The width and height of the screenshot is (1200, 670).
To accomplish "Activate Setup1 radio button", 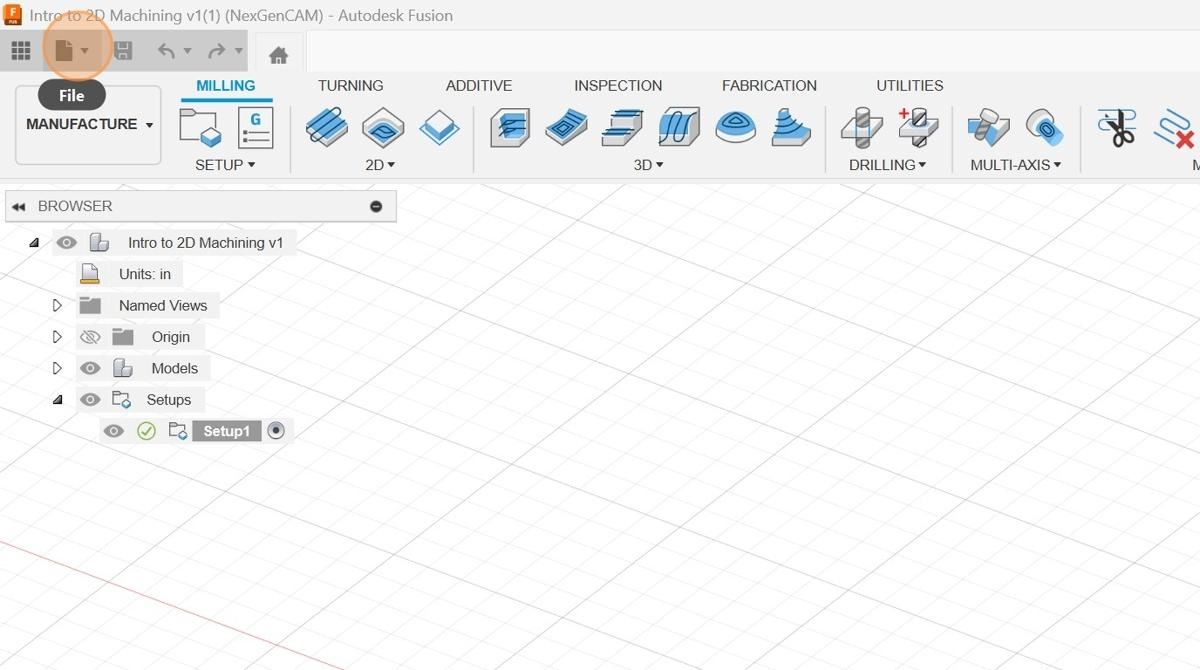I will coord(276,431).
